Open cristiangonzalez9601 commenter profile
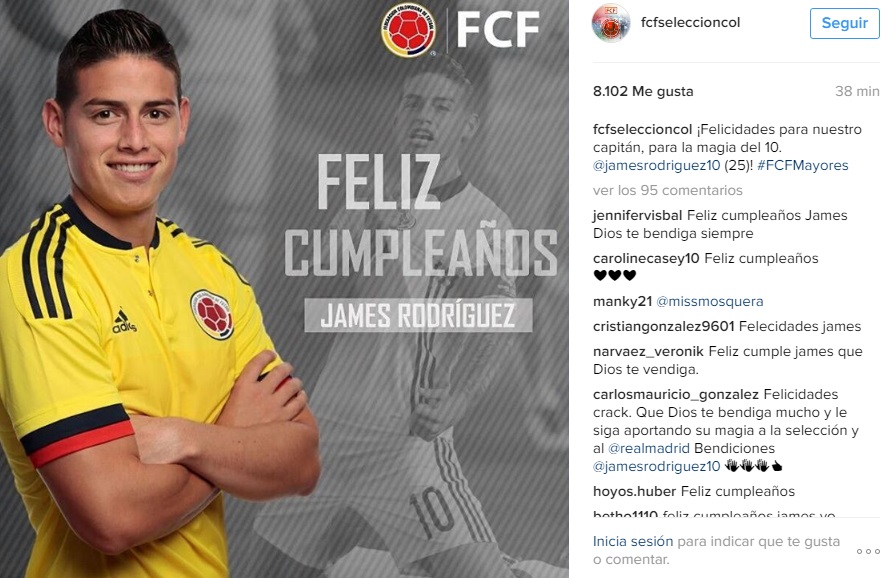 tap(664, 326)
